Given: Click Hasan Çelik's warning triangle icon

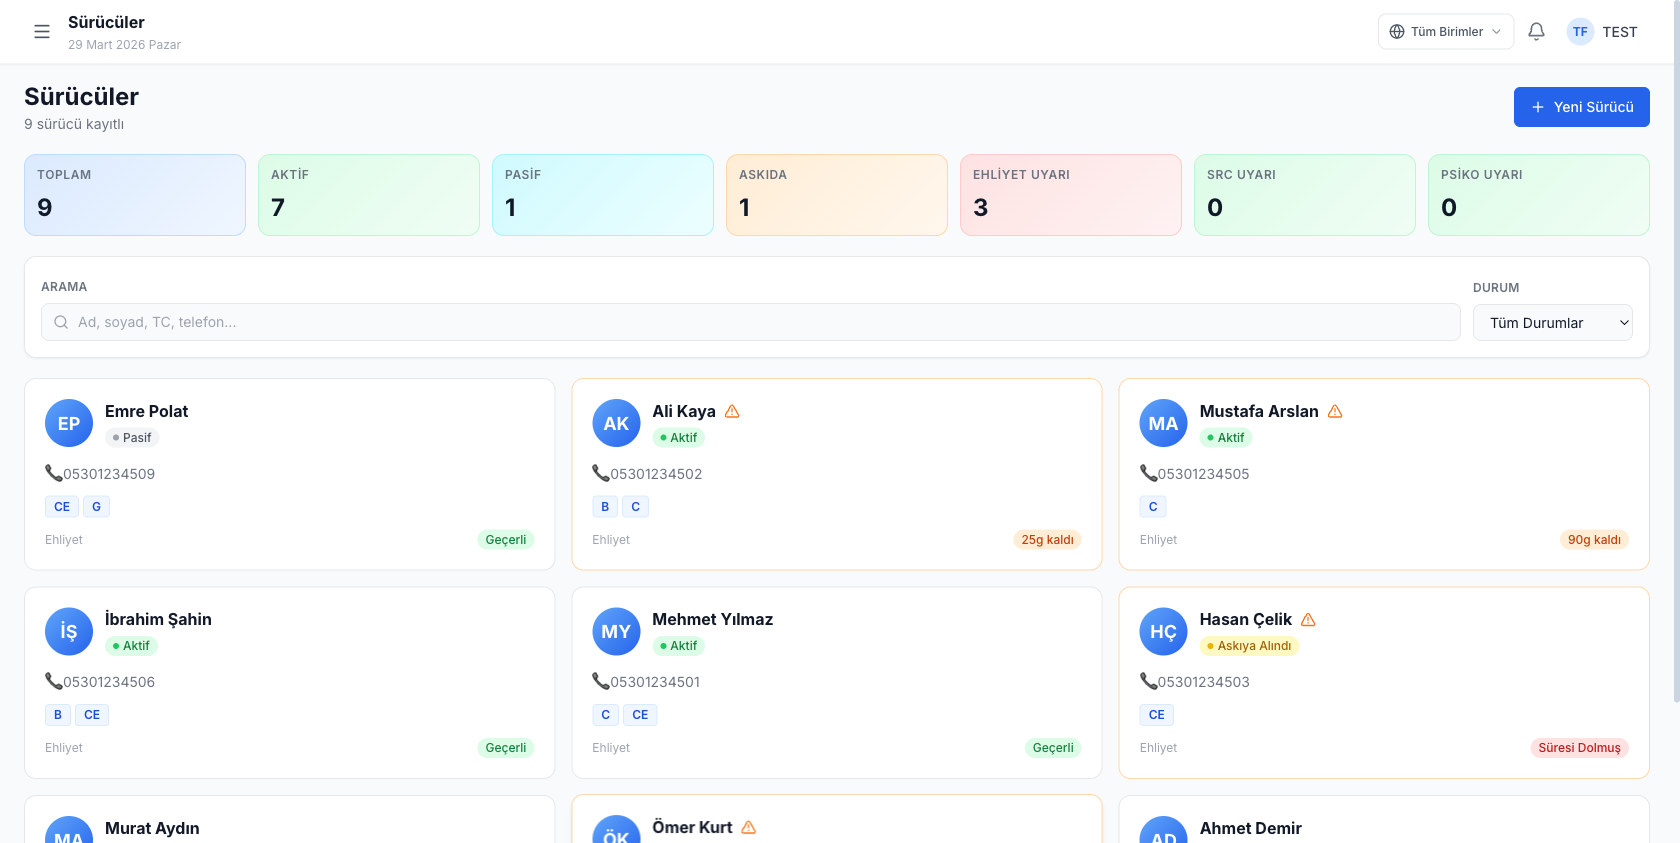Looking at the screenshot, I should (x=1308, y=620).
